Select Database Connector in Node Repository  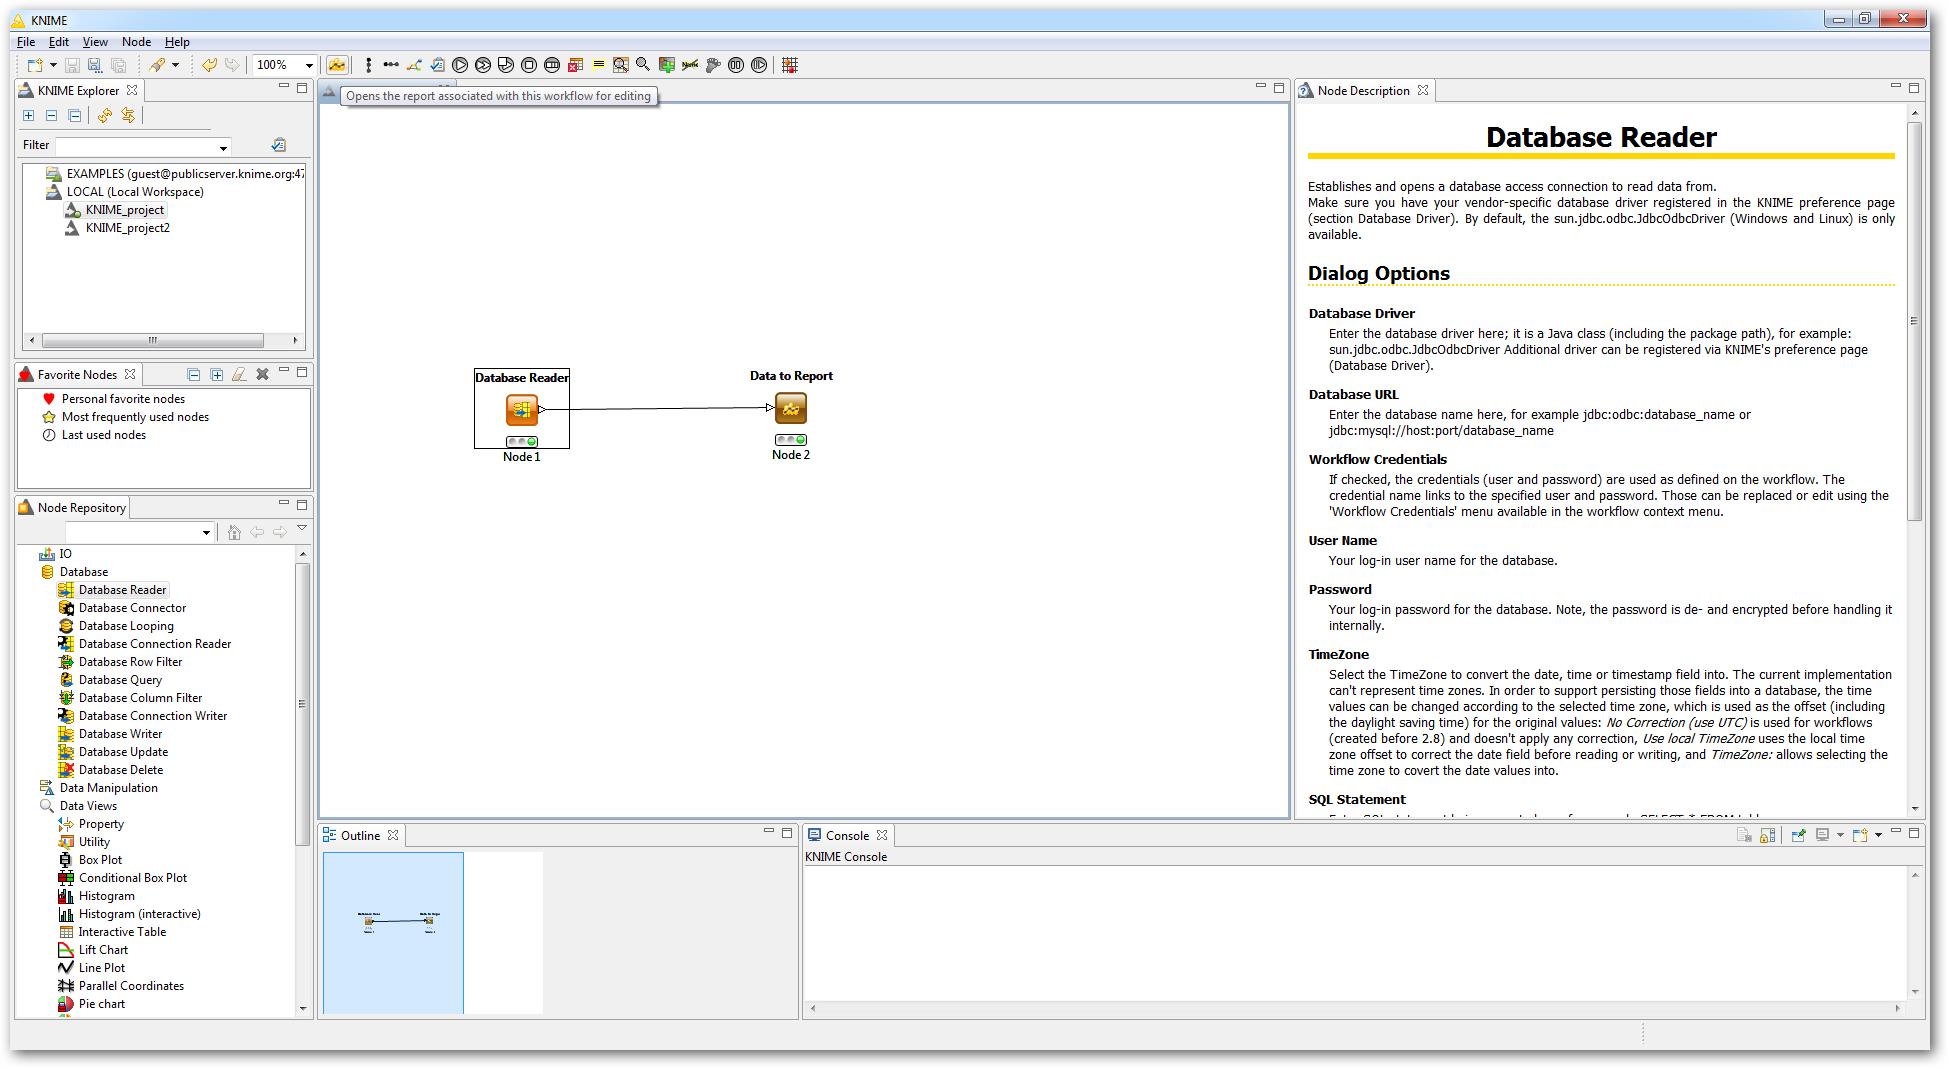pyautogui.click(x=132, y=608)
